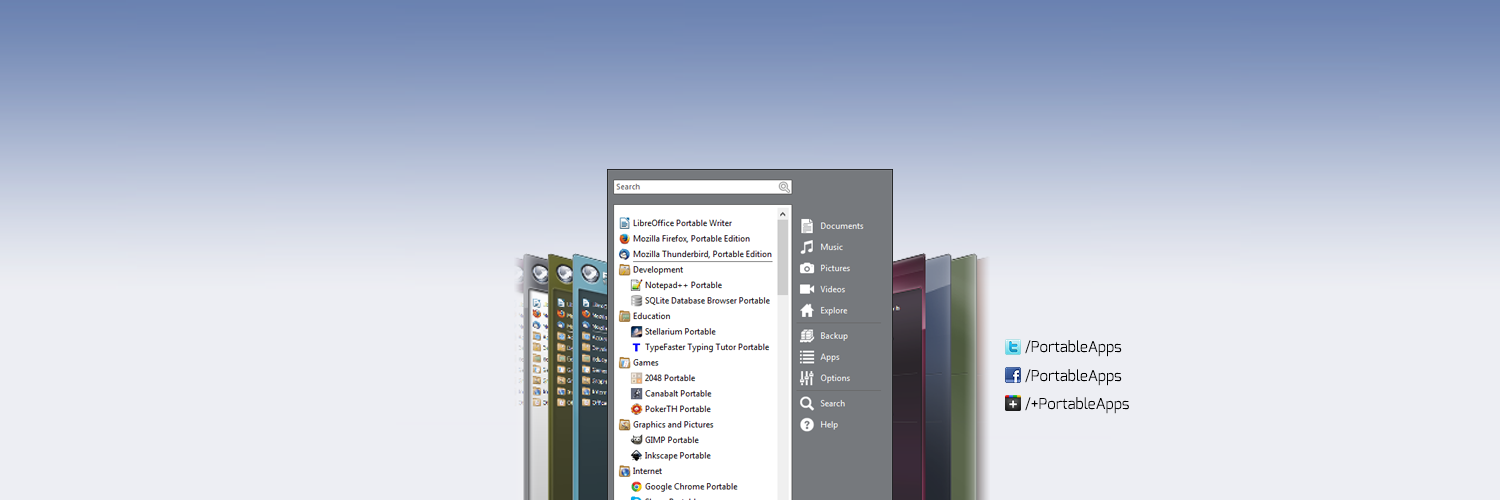Visit the Twitter /PortableApps link
This screenshot has width=1500, height=500.
(1064, 347)
